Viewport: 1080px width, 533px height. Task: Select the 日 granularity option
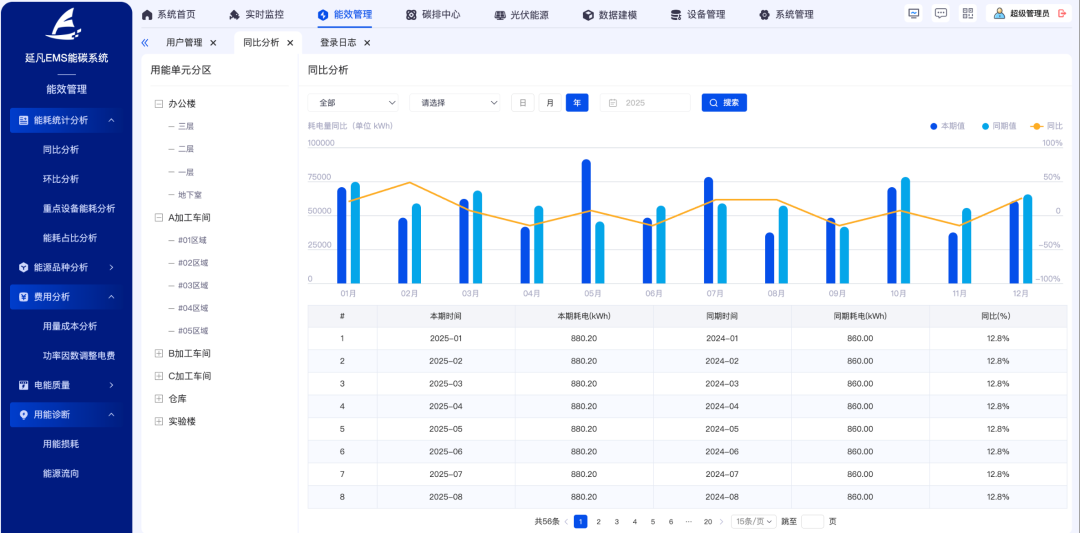pyautogui.click(x=522, y=103)
